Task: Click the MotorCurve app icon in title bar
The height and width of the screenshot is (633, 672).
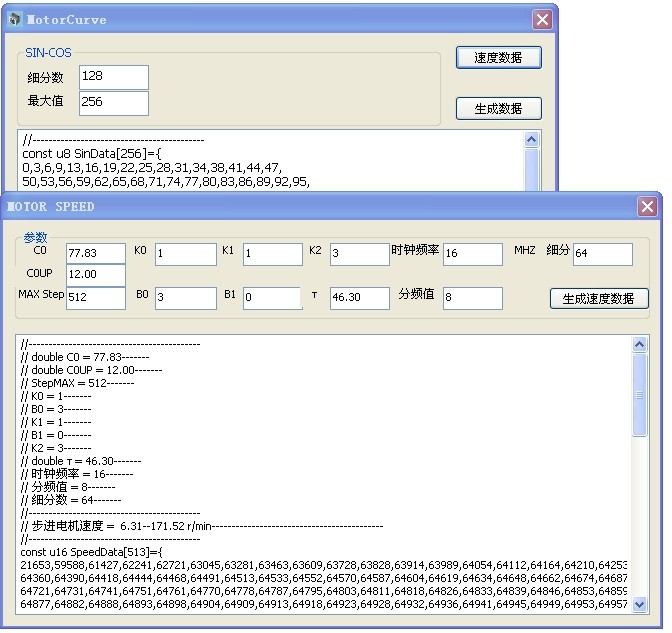Action: tap(15, 19)
